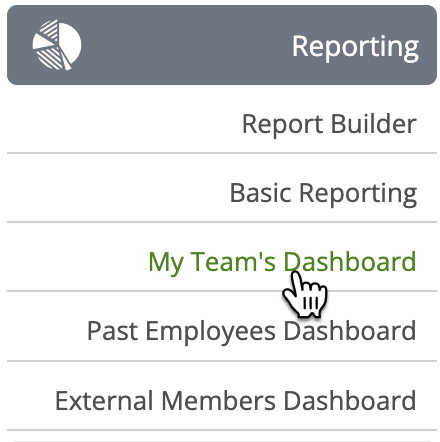Toggle the Reporting section via its title
Viewport: 440px width, 442px height.
click(355, 47)
